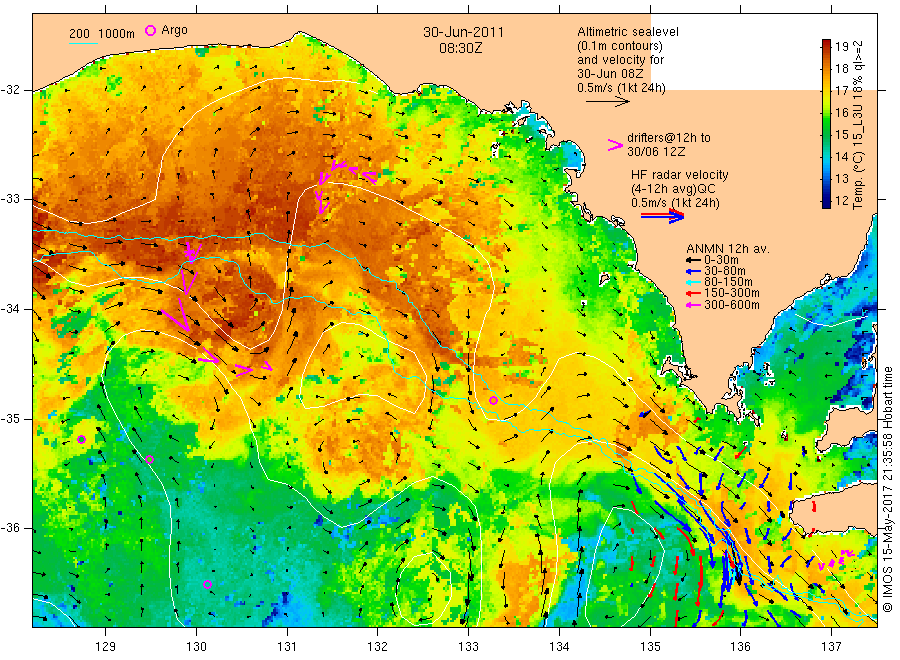Click the 16 tick label on color bar
This screenshot has height=660, width=900.
(x=841, y=112)
